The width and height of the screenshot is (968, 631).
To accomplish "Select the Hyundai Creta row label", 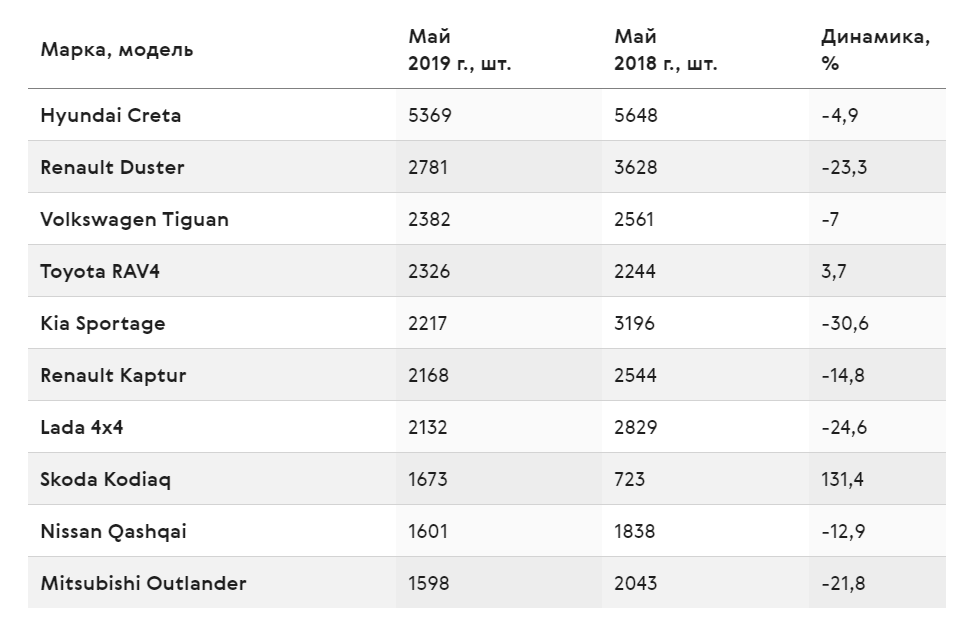I will (111, 115).
